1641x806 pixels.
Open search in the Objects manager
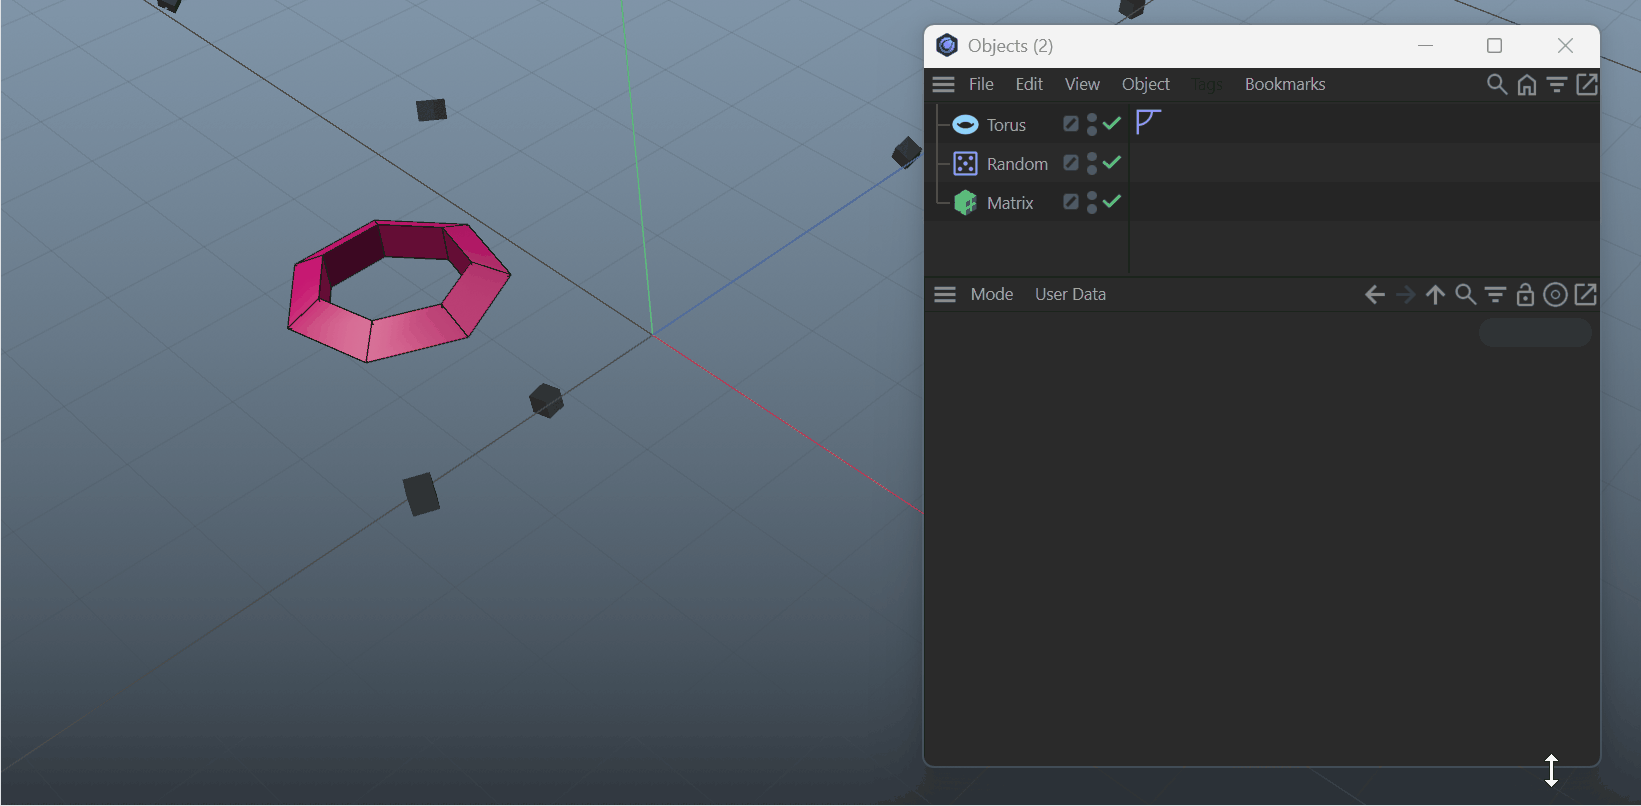[1496, 85]
